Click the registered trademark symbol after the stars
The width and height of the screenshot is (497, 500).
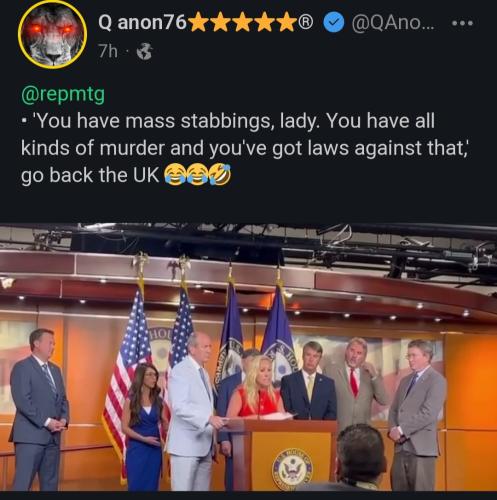[x=306, y=22]
